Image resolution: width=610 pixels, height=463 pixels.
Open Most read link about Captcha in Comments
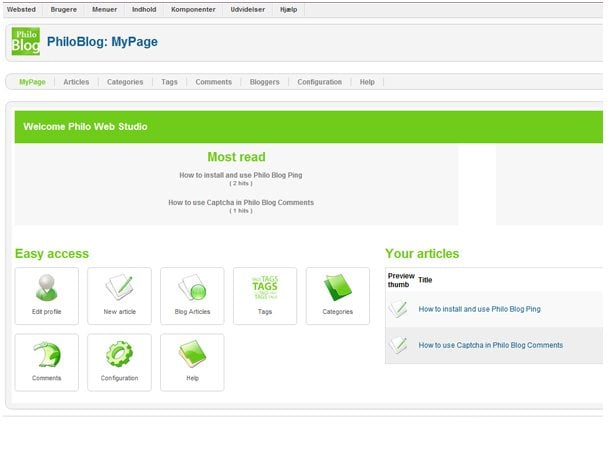241,202
